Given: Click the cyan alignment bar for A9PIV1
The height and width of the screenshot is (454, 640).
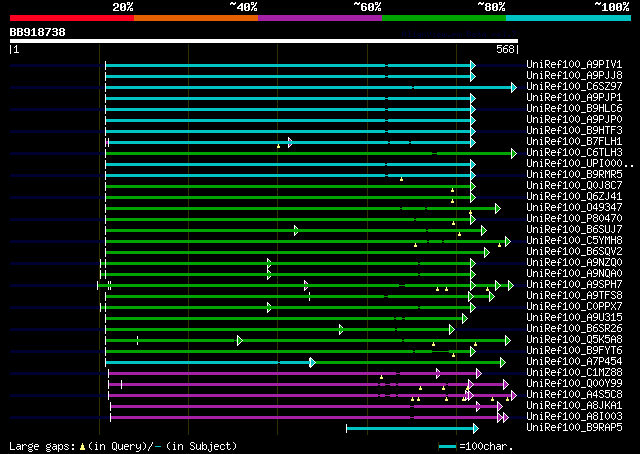Looking at the screenshot, I should [288, 65].
